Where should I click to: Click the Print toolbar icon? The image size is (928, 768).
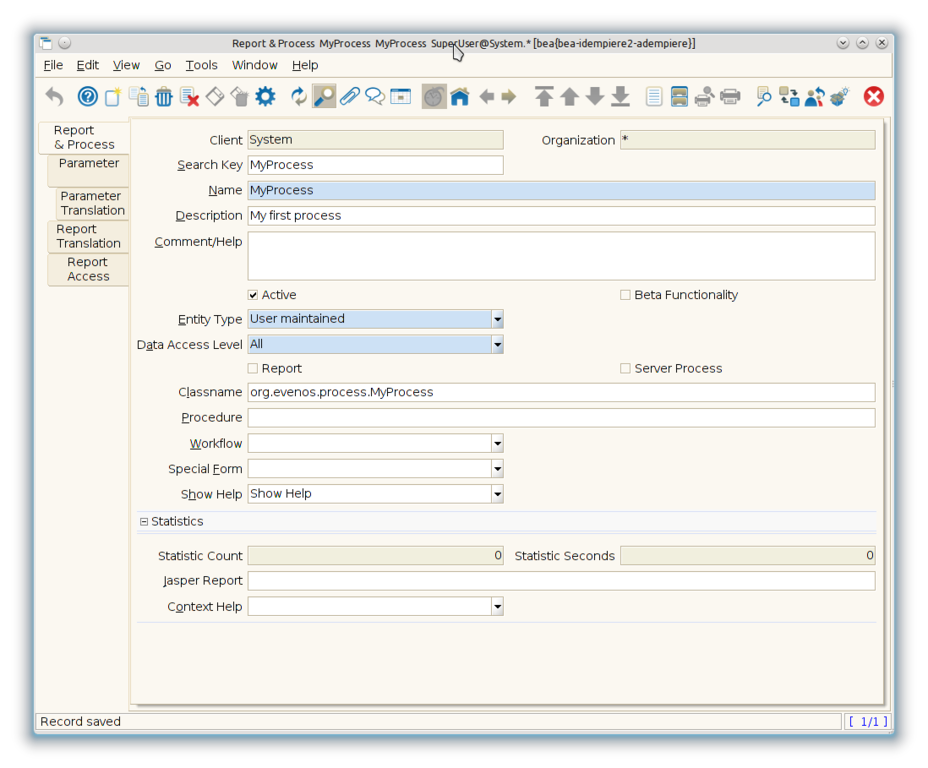(x=730, y=96)
